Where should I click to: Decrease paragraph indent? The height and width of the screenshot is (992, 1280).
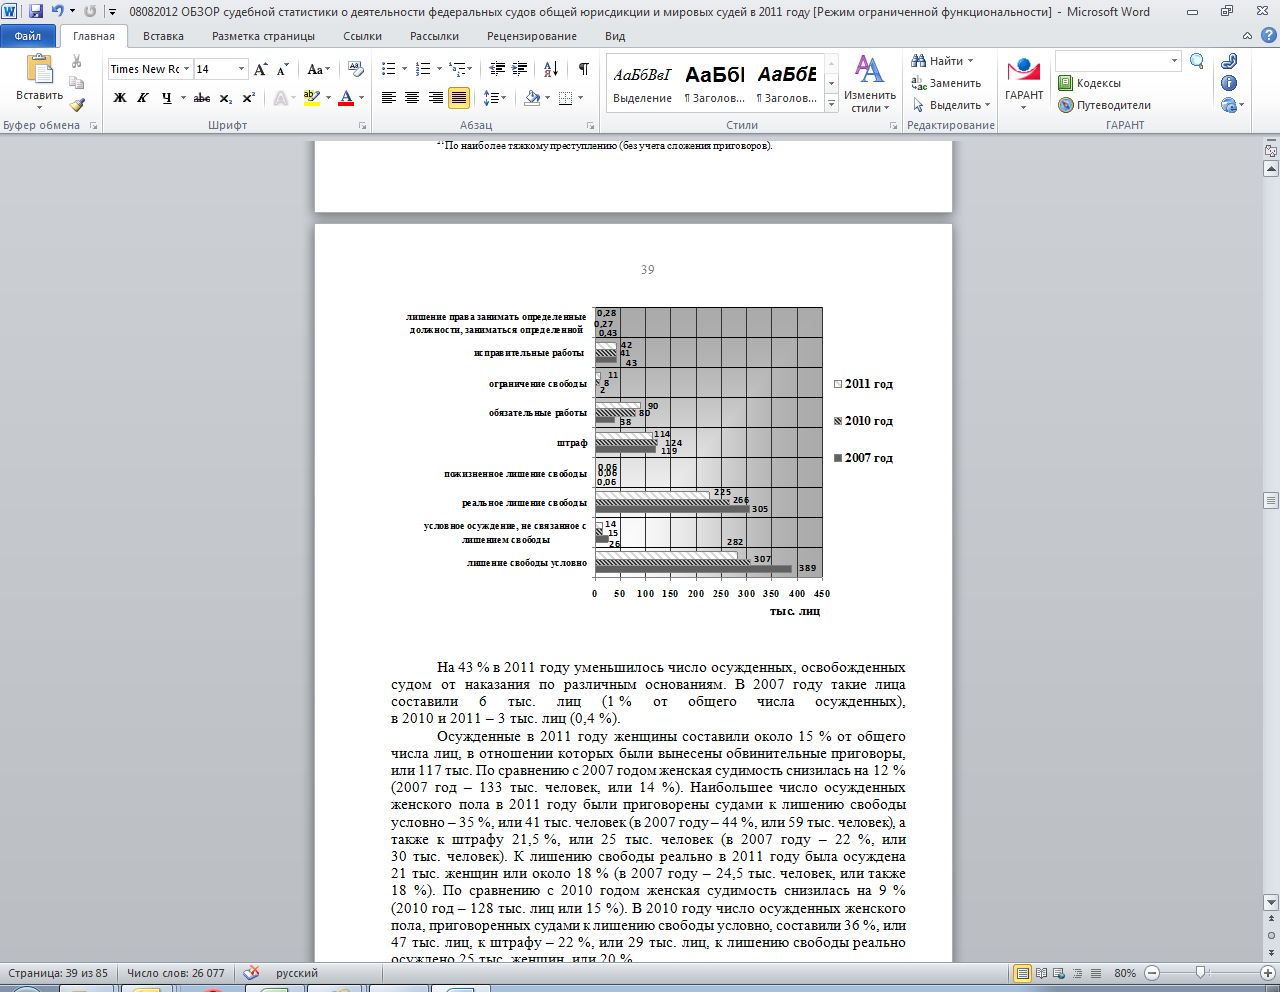click(497, 69)
